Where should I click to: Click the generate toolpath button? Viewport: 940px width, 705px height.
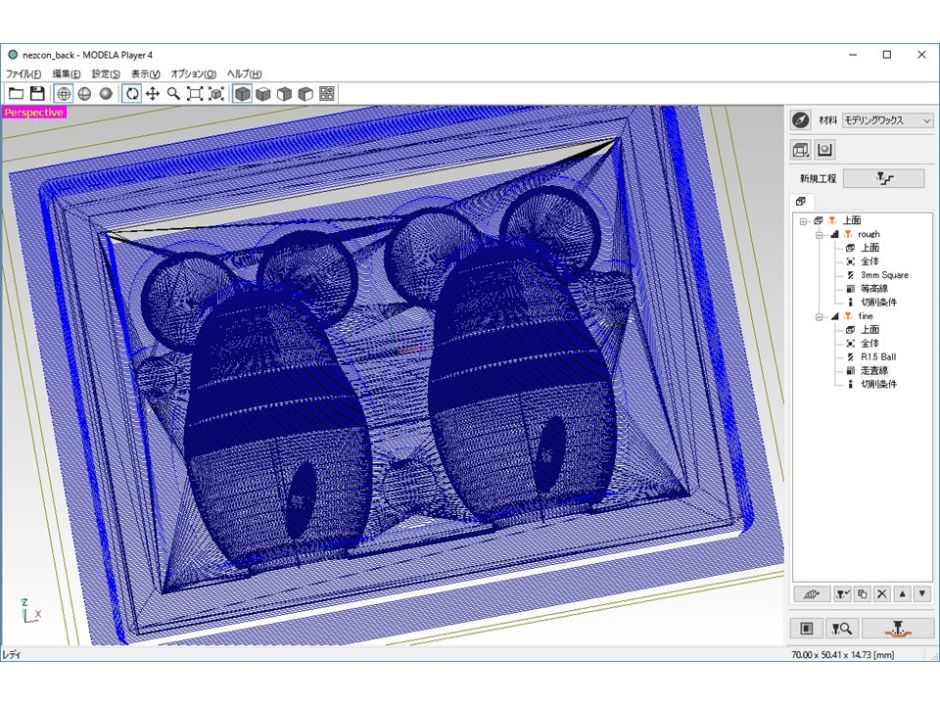point(812,594)
